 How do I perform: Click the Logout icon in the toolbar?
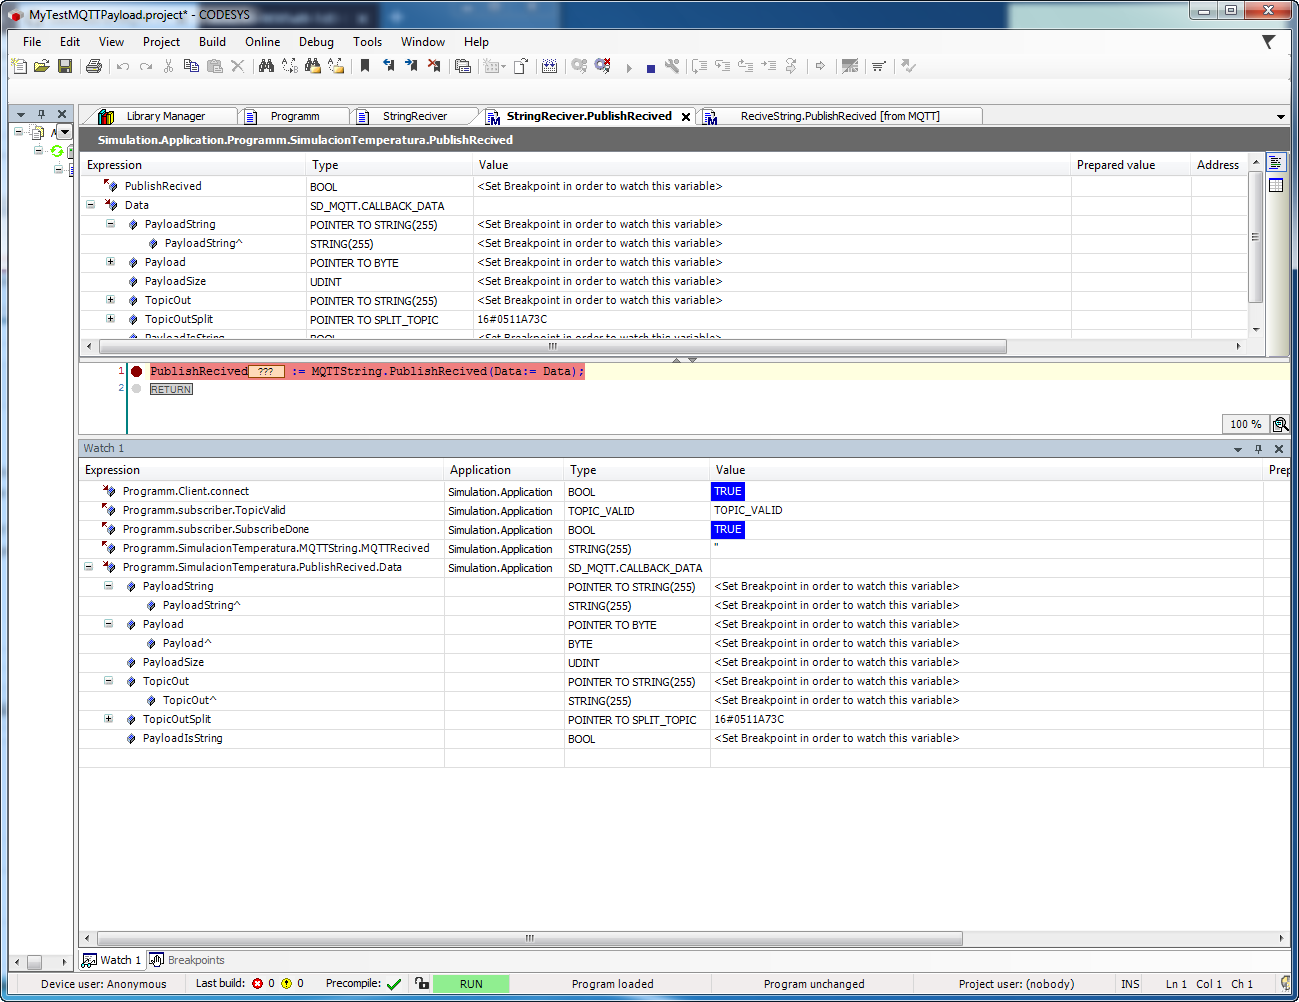600,66
